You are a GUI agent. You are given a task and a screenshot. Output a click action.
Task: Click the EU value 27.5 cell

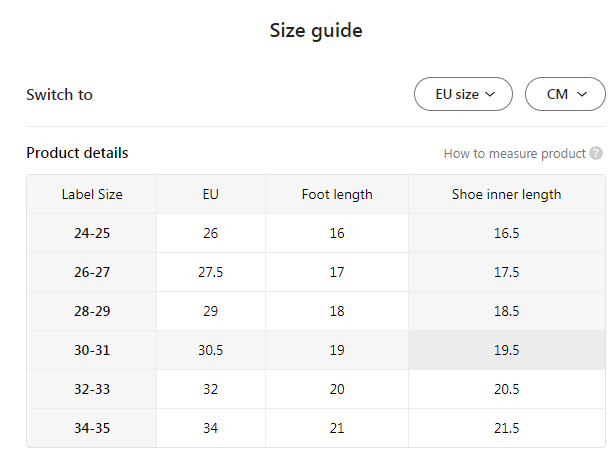point(210,272)
